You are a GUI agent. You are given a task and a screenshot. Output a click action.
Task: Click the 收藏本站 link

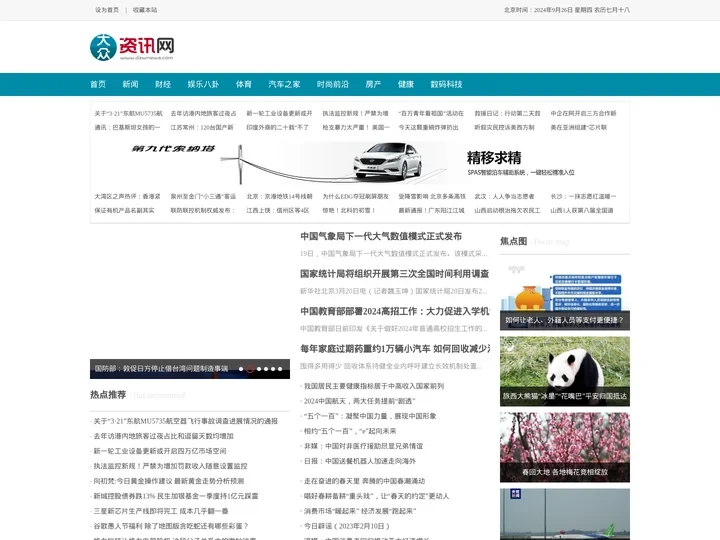point(145,10)
